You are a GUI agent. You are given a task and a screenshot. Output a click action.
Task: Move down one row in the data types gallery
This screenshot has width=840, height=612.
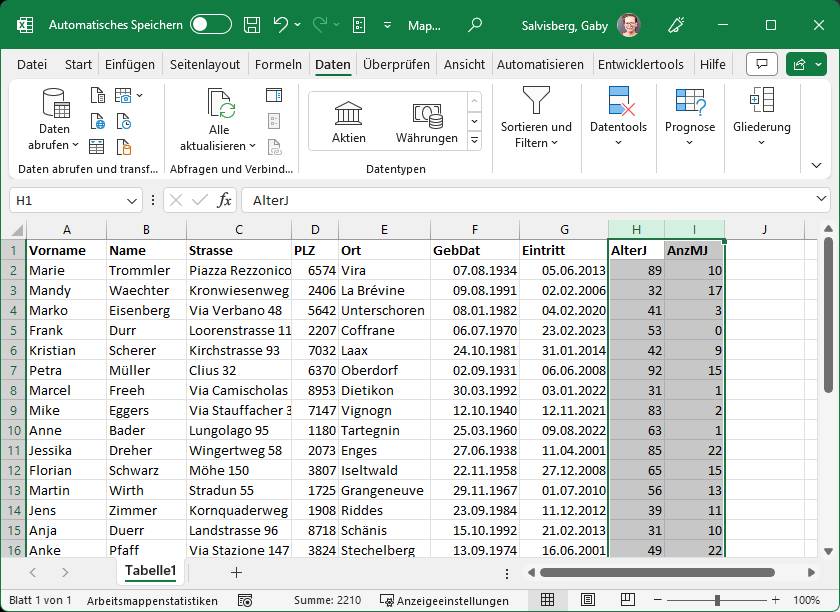[x=474, y=121]
